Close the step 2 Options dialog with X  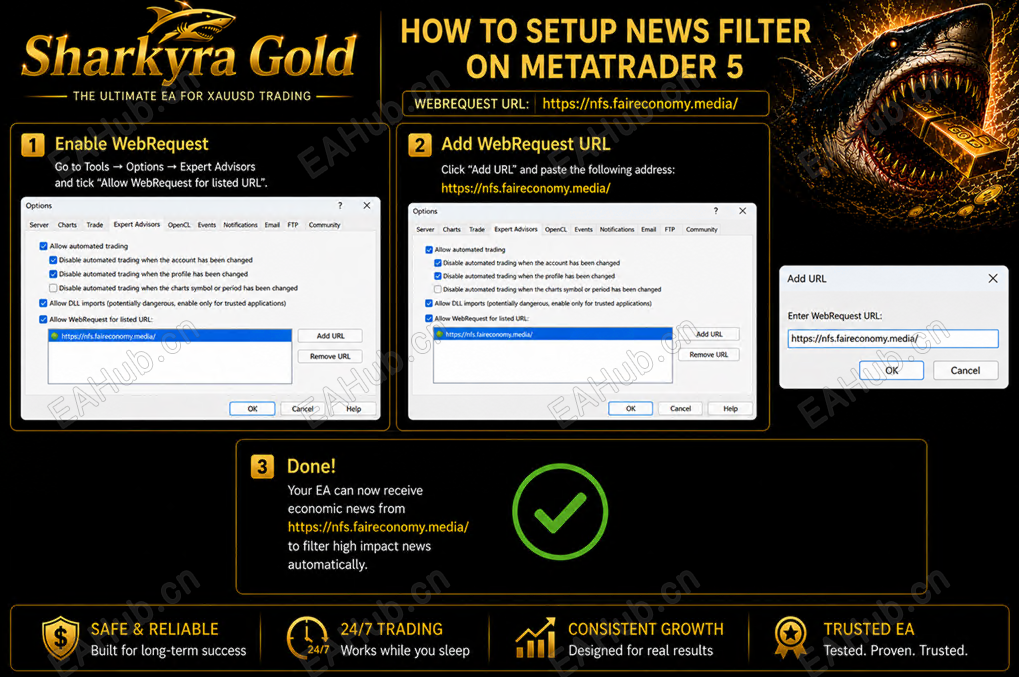coord(743,211)
